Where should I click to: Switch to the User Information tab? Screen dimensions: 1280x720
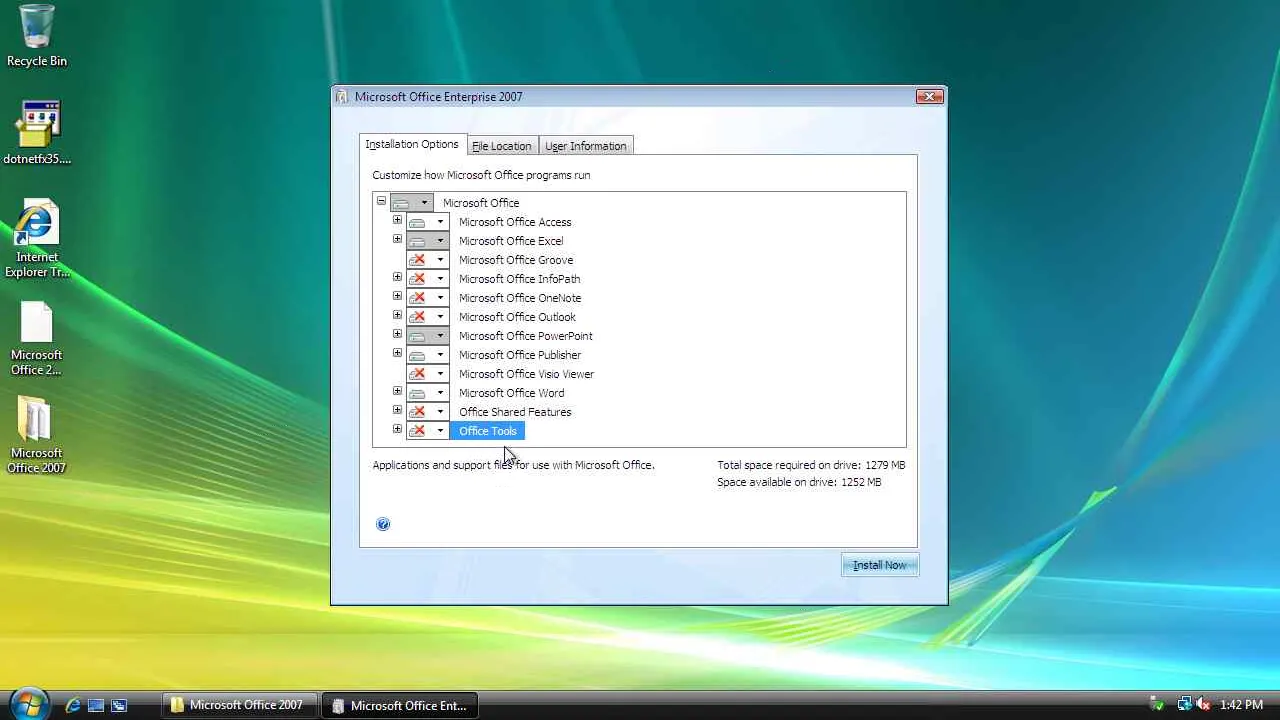tap(586, 146)
